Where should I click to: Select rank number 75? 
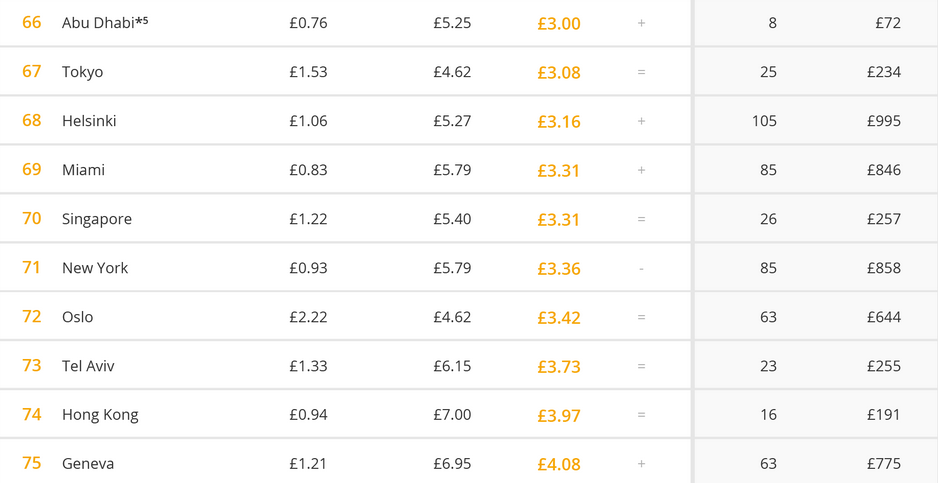tap(32, 463)
